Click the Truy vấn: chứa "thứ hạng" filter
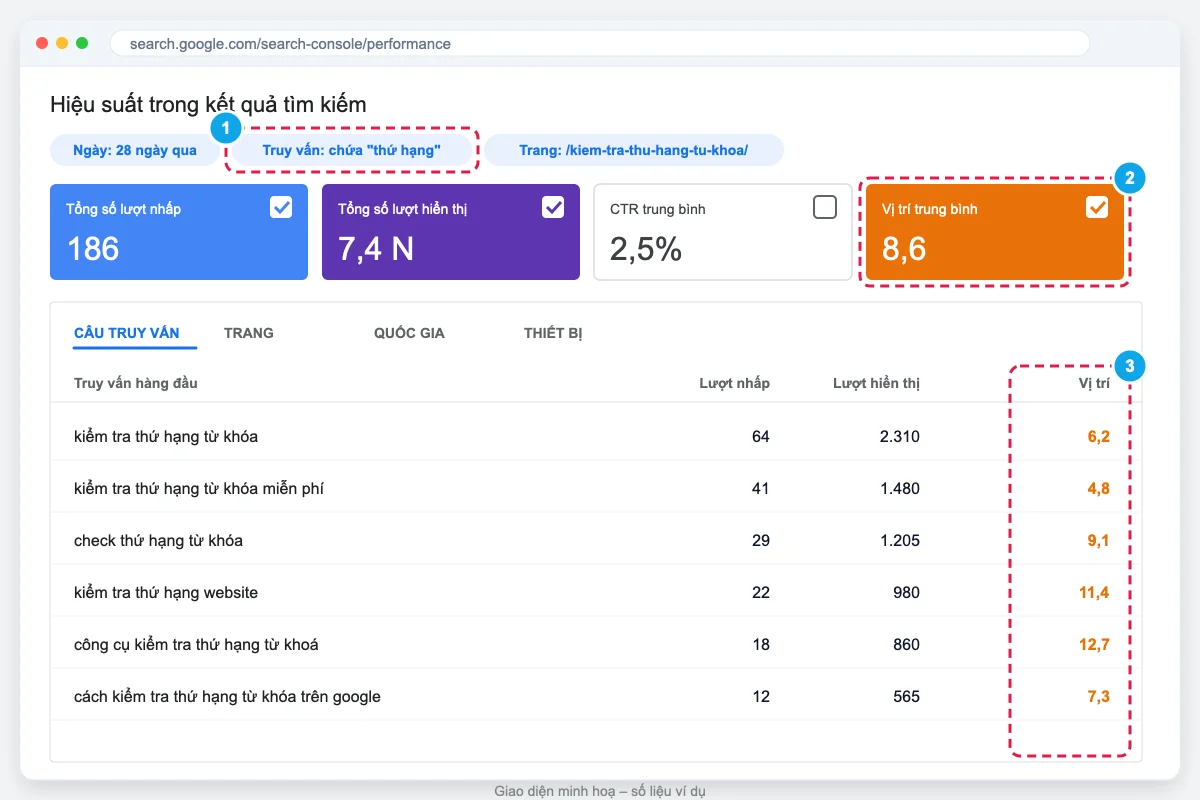The image size is (1200, 800). (352, 150)
